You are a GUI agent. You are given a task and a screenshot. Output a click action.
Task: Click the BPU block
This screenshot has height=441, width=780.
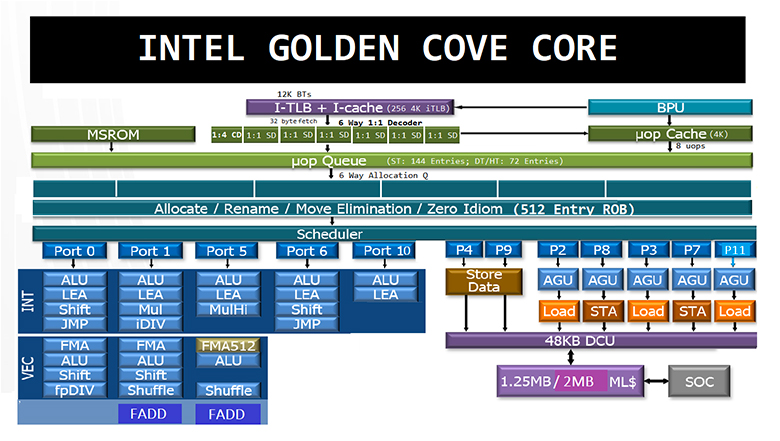coord(670,107)
